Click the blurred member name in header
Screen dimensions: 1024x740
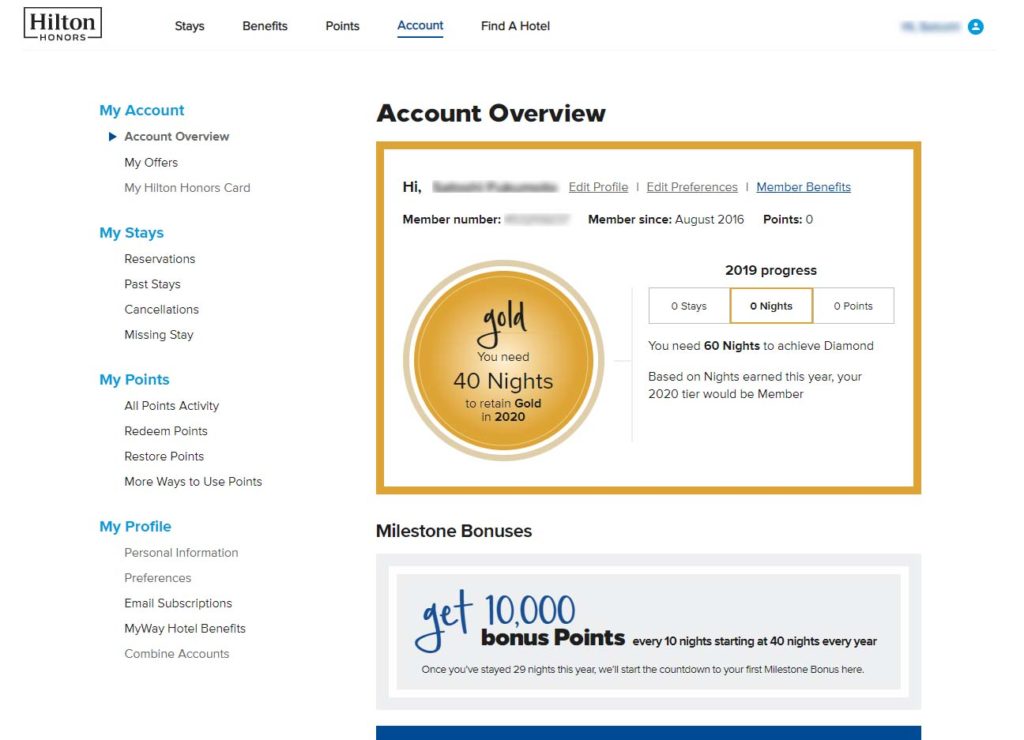point(931,27)
